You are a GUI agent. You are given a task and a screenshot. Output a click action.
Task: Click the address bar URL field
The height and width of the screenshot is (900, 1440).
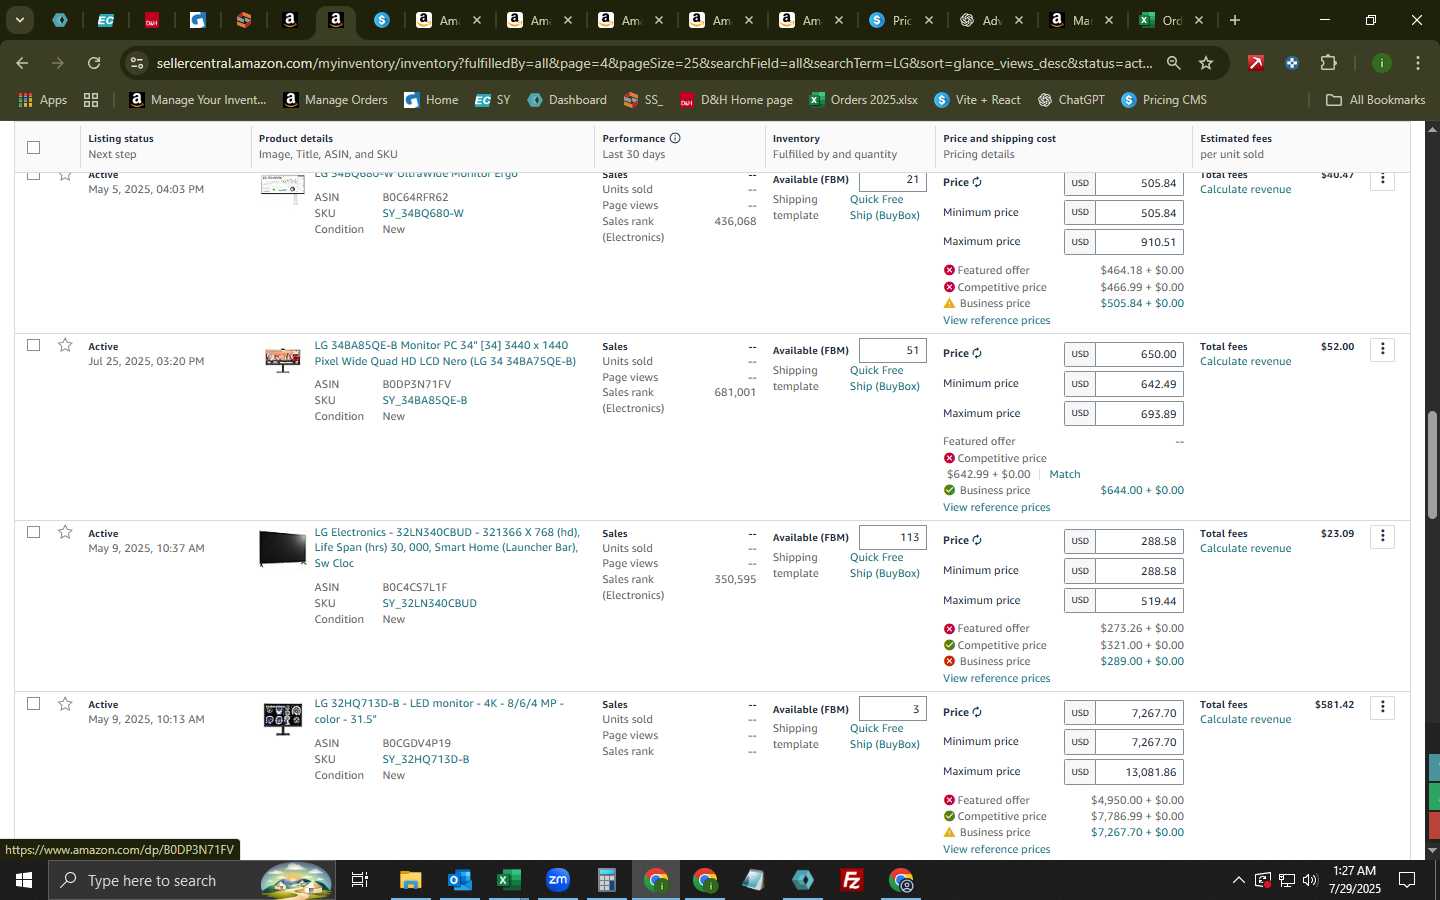(x=654, y=63)
